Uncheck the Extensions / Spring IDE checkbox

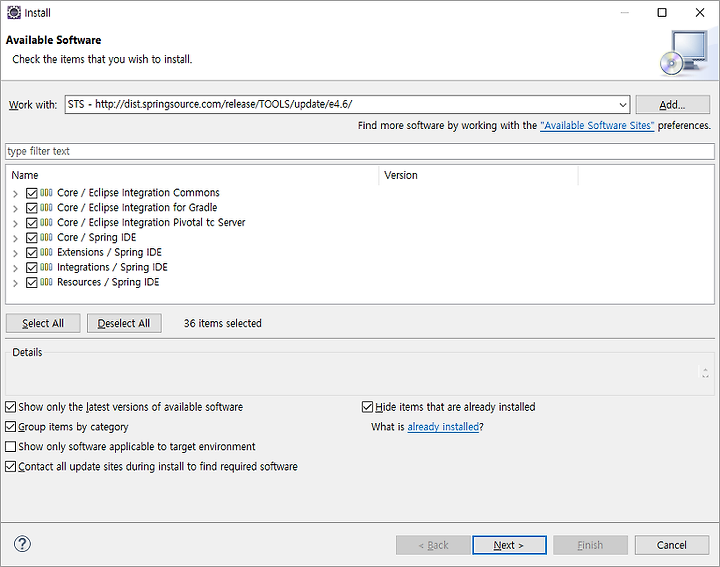tap(32, 253)
